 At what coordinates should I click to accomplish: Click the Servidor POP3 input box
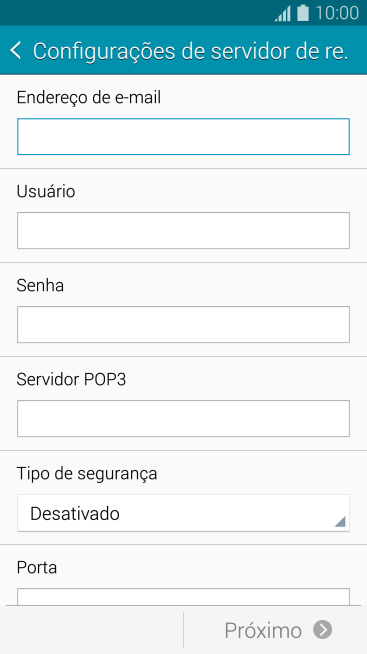click(x=183, y=418)
